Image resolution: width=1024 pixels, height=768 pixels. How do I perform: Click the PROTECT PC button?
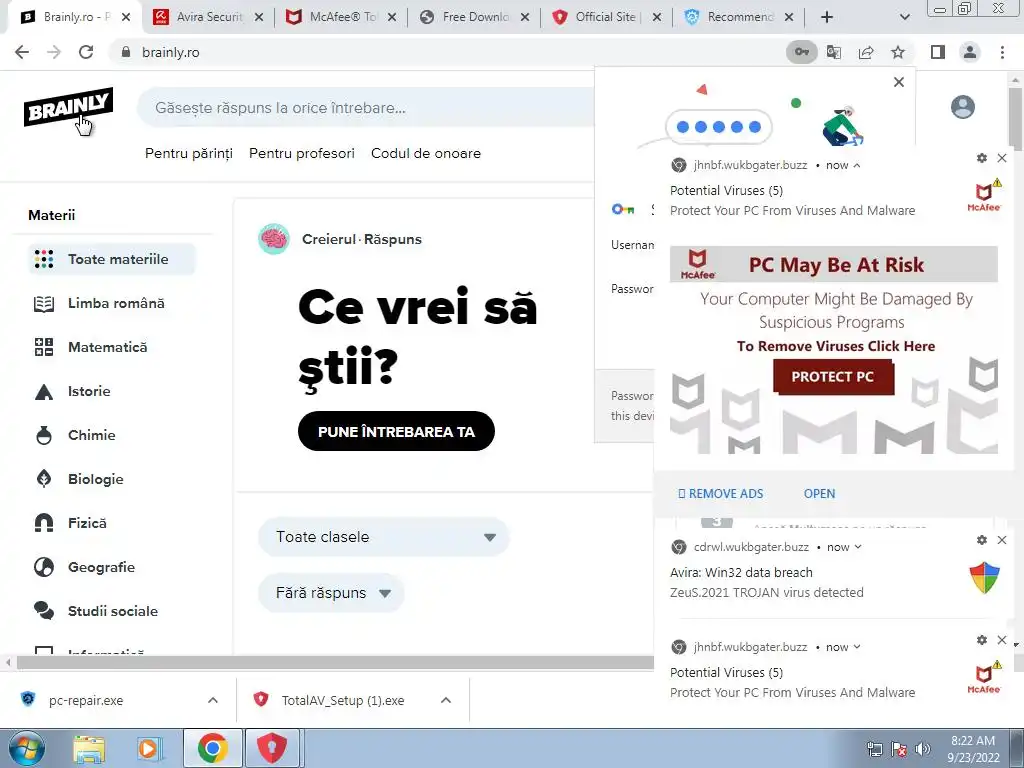833,377
